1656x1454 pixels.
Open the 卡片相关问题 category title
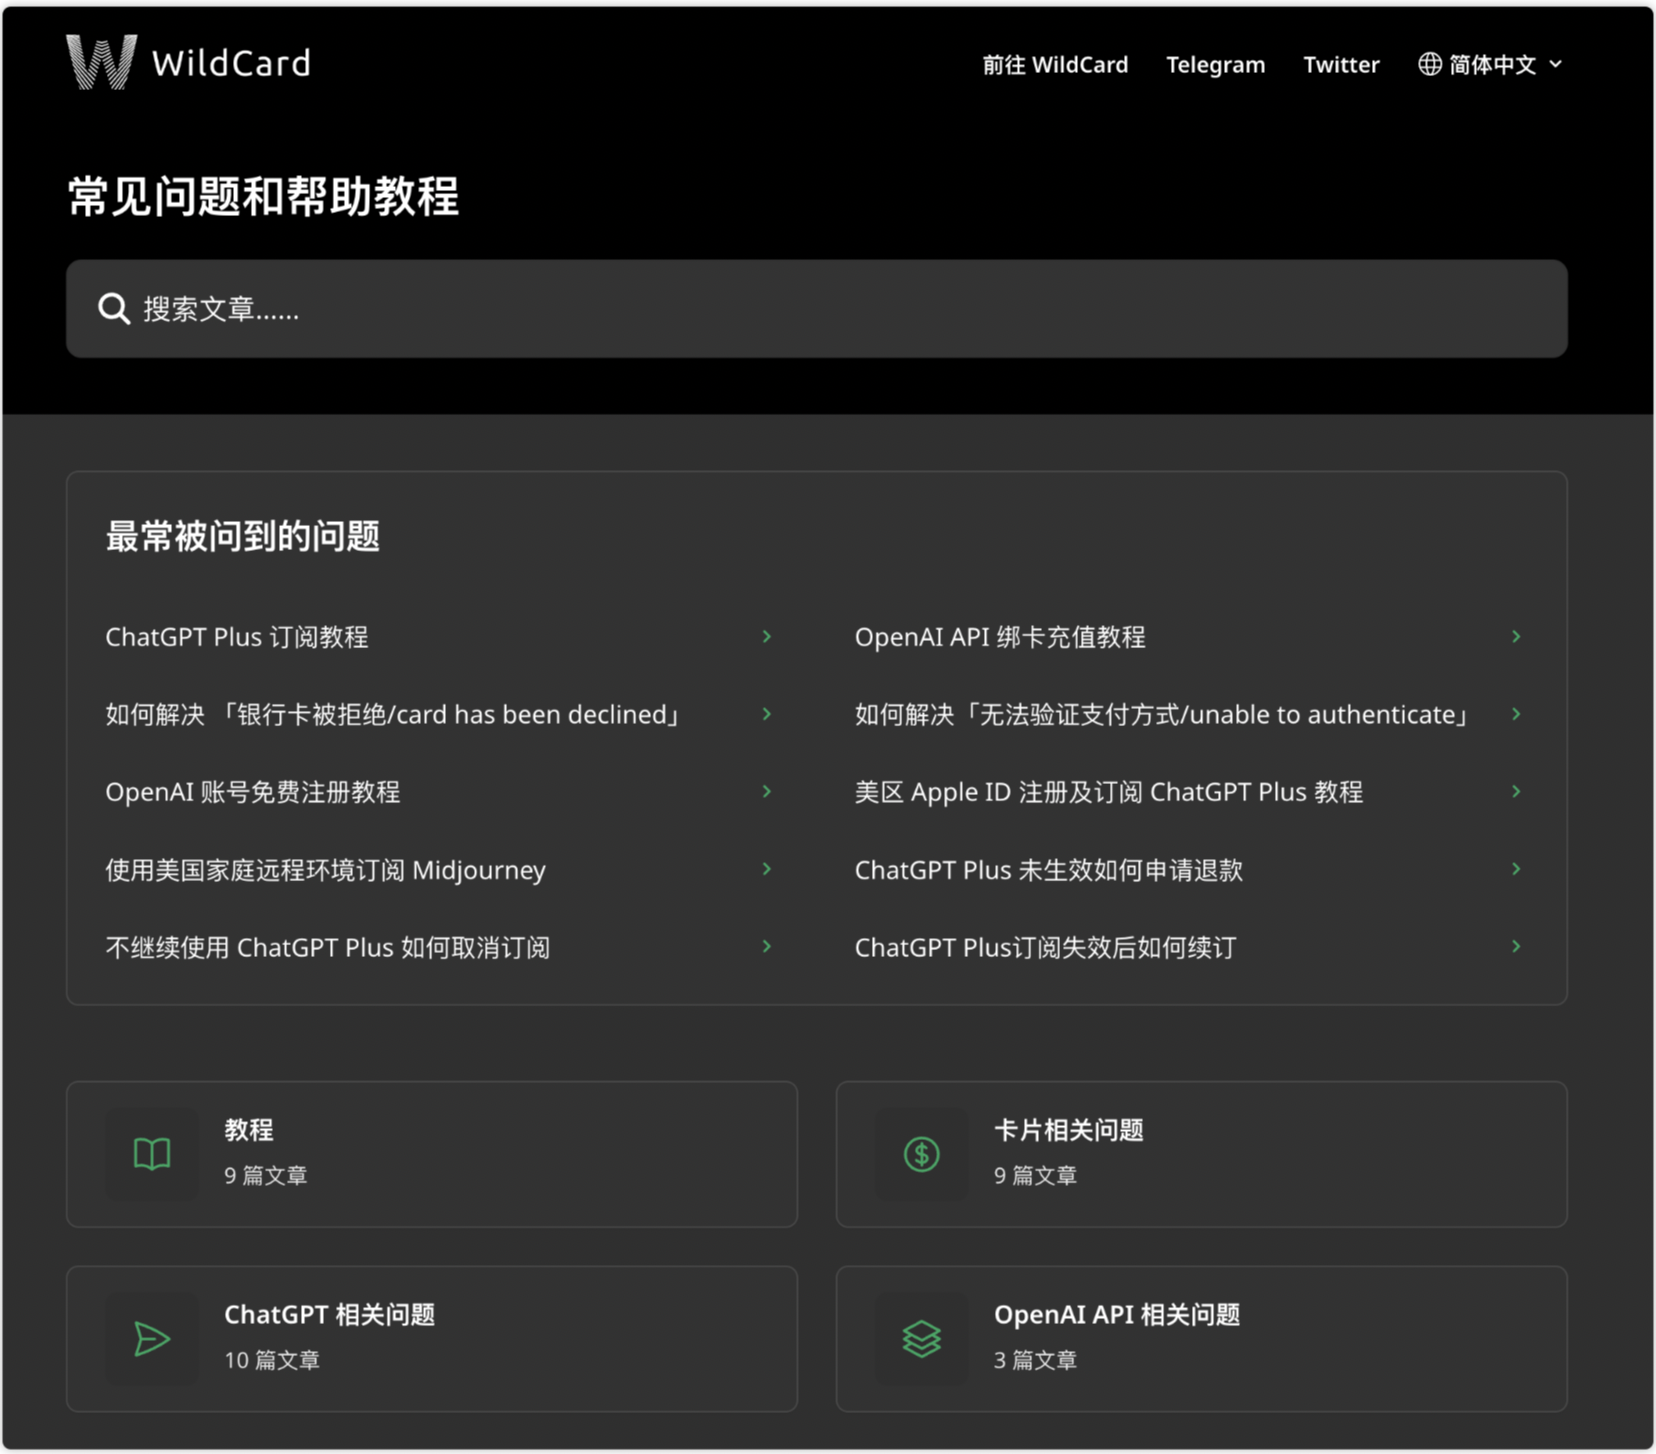1069,1130
